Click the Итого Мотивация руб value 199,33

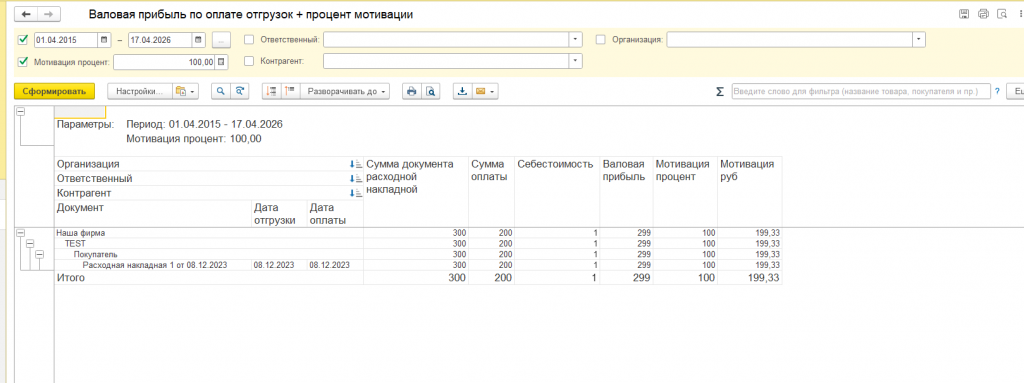[x=764, y=278]
